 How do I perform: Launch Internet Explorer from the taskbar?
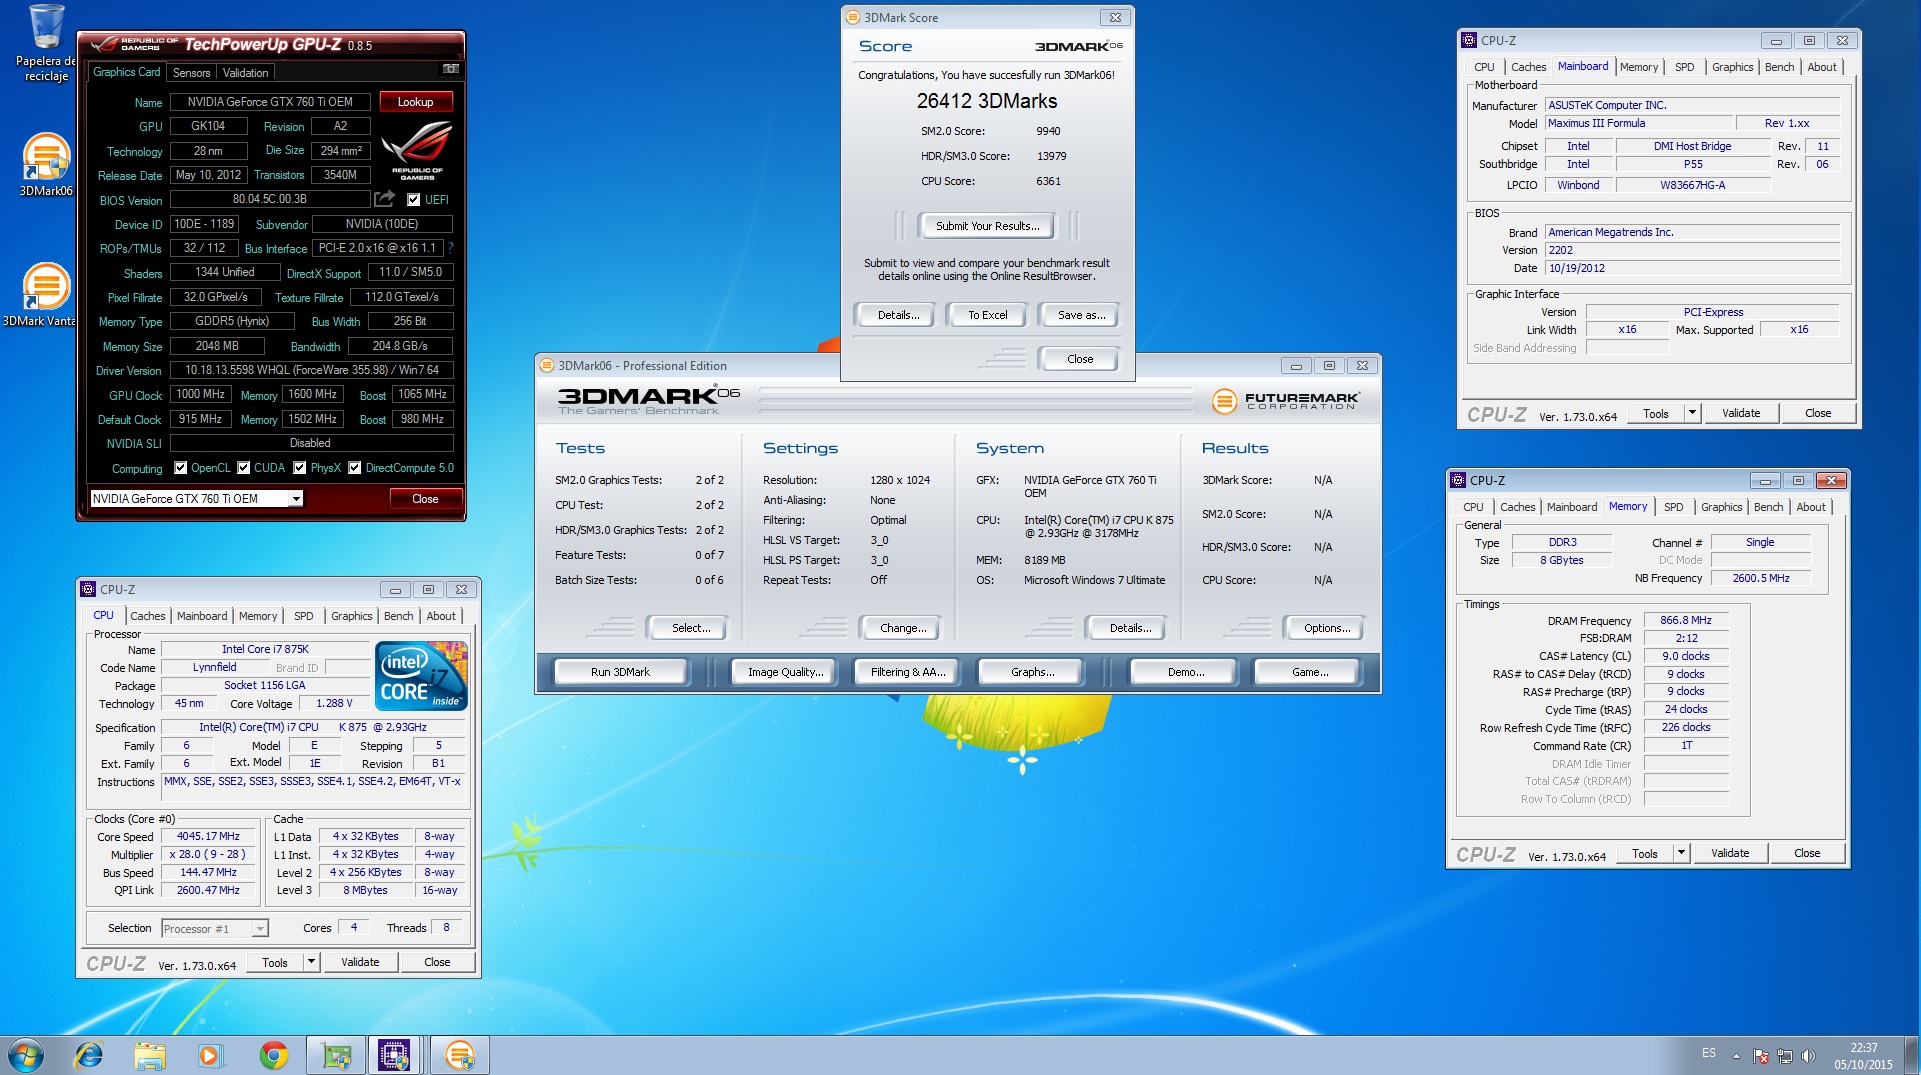(x=89, y=1055)
